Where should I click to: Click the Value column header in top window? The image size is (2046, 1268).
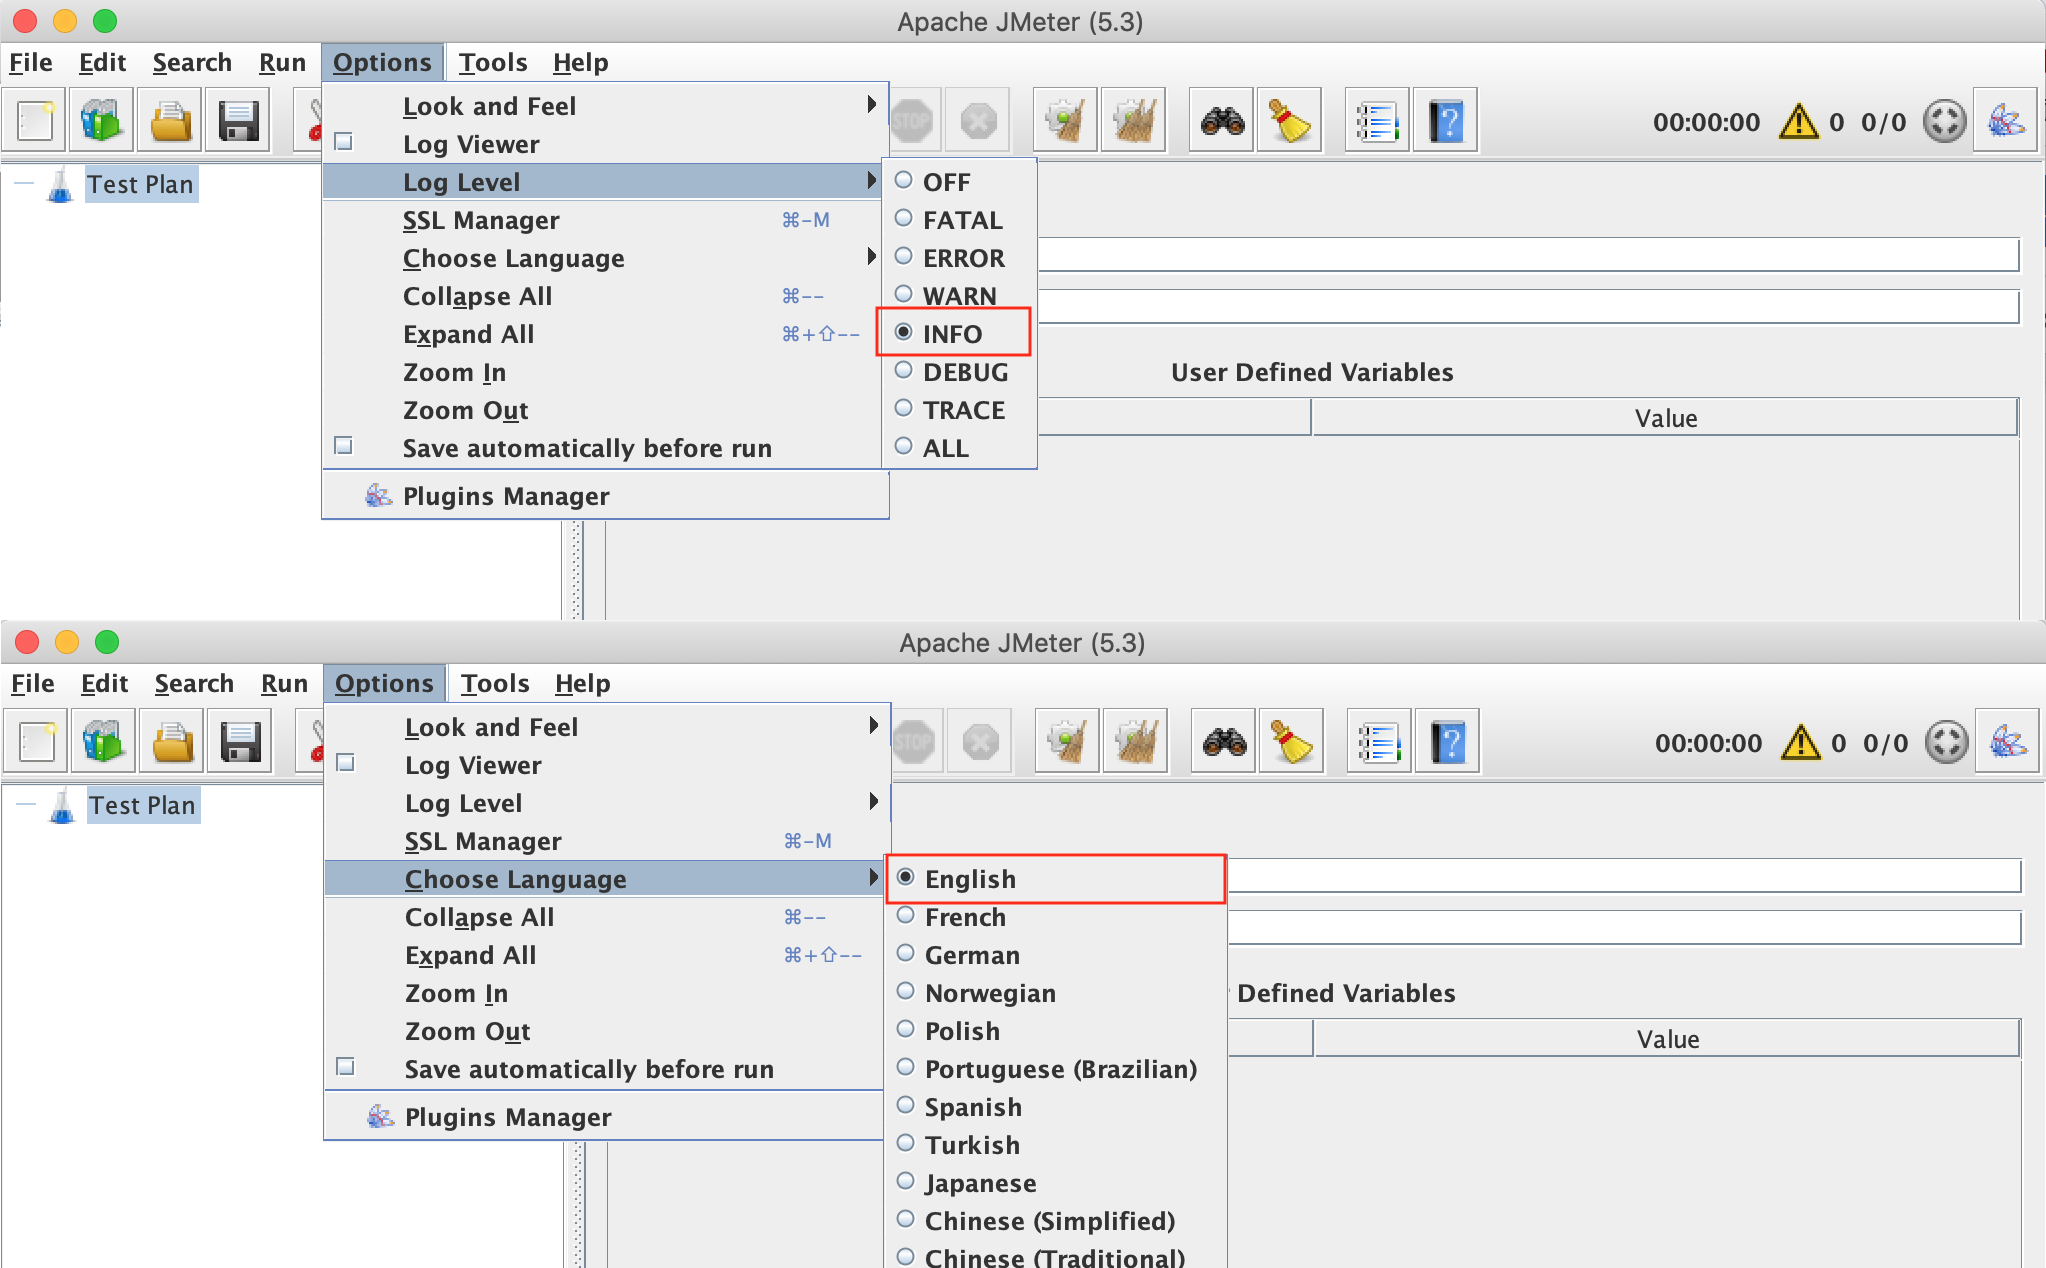[x=1665, y=418]
